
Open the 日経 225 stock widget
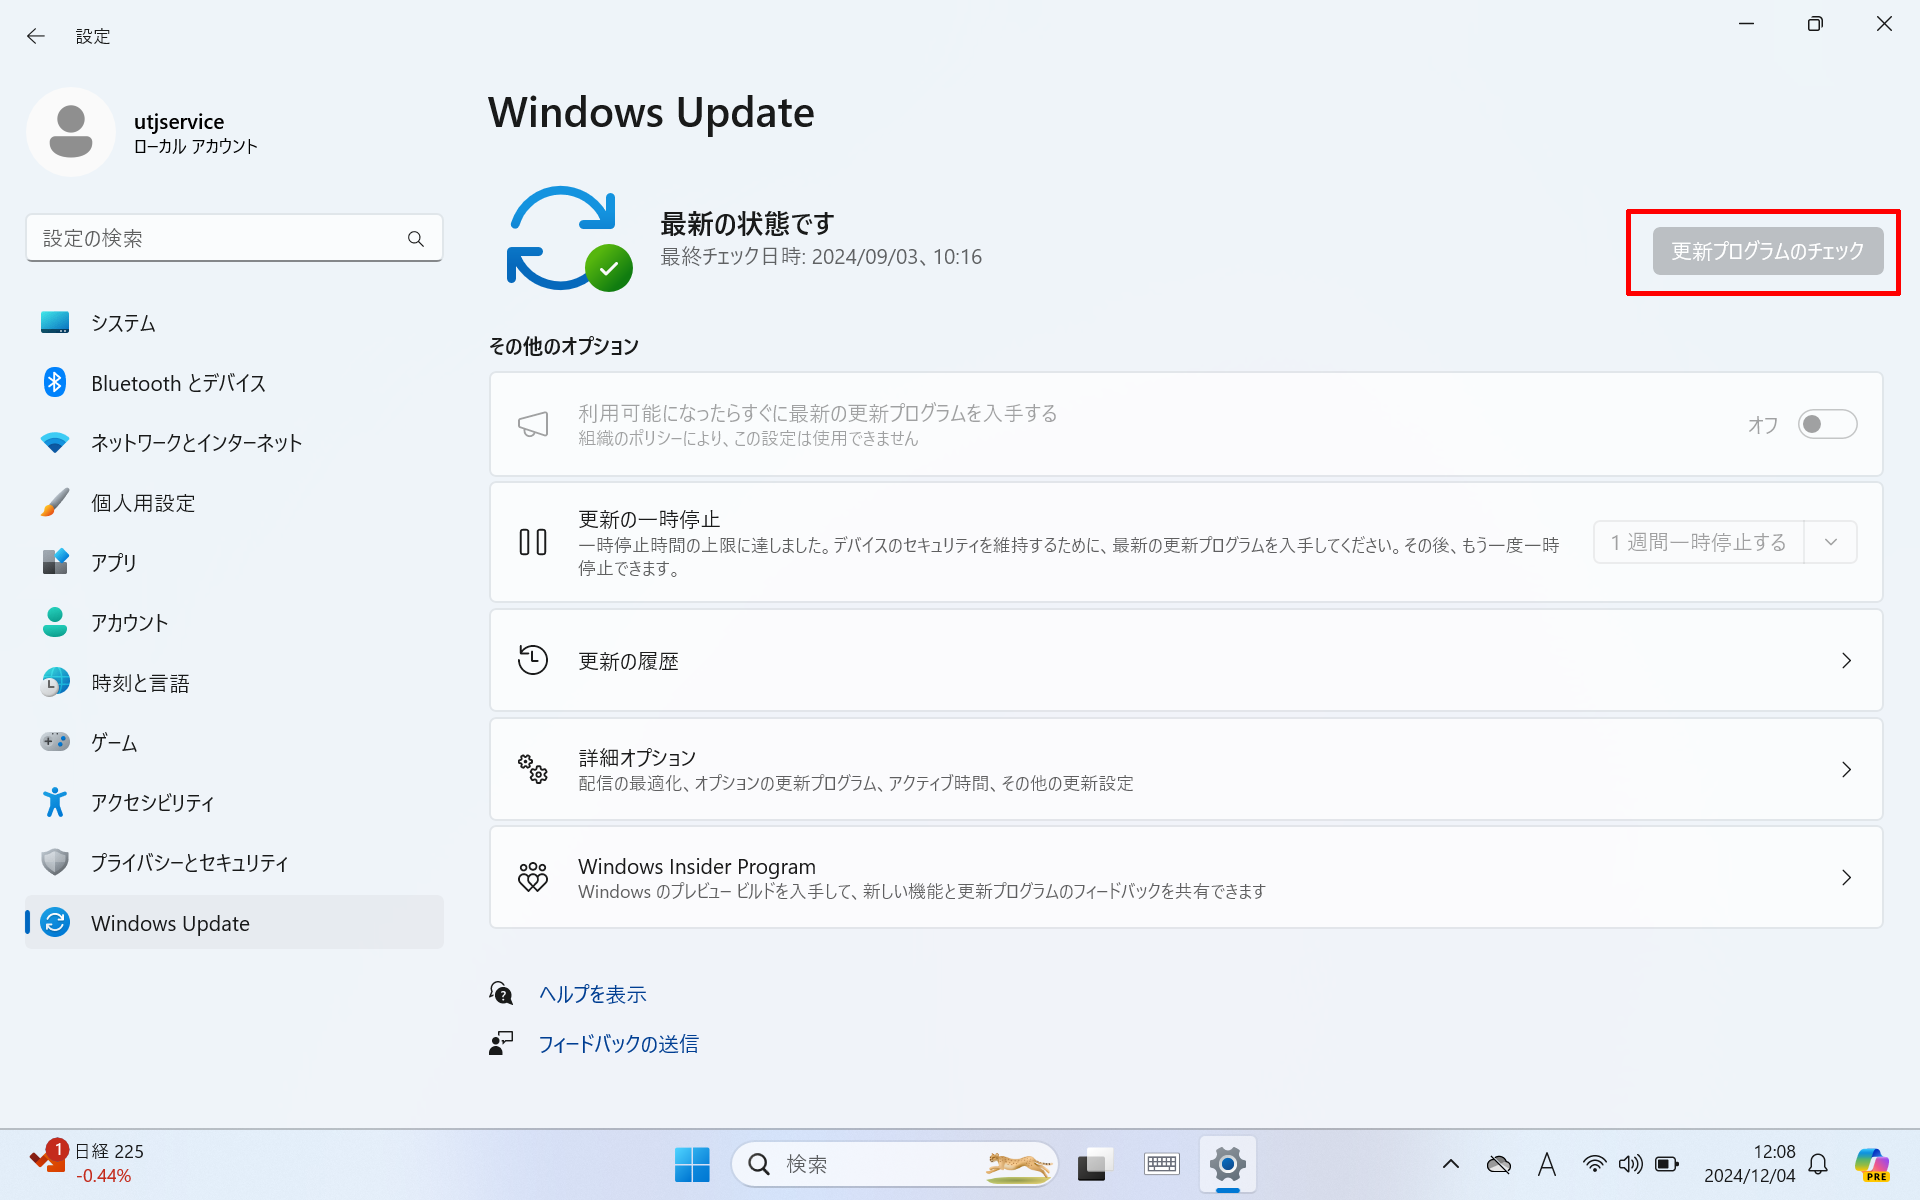pyautogui.click(x=88, y=1164)
